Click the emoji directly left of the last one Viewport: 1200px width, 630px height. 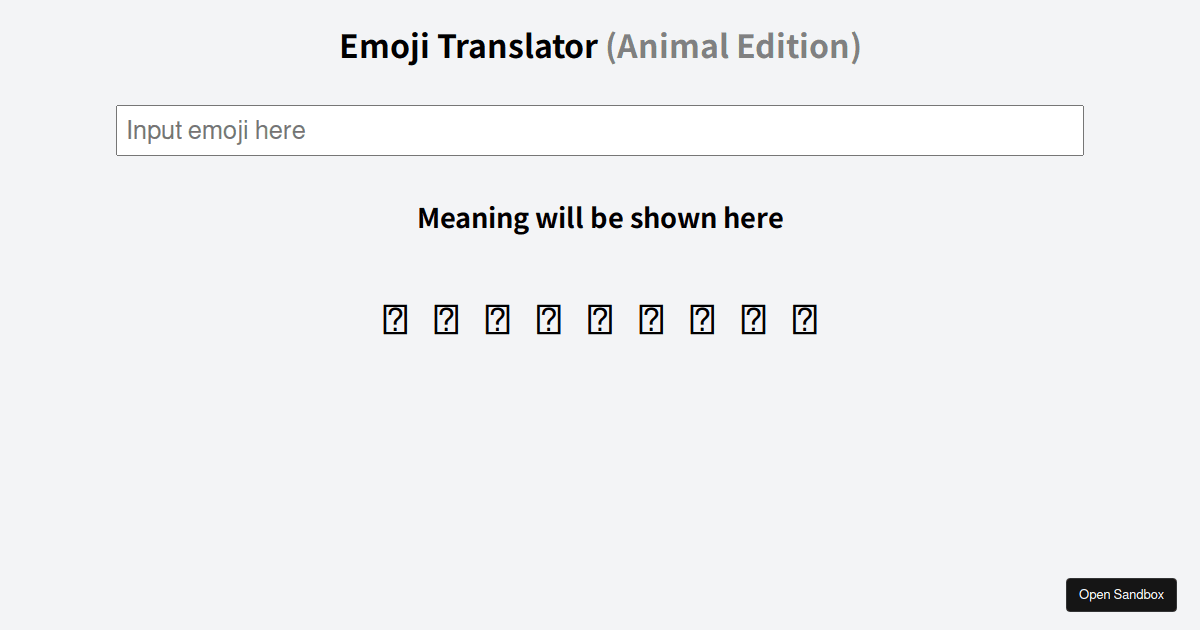tap(753, 319)
